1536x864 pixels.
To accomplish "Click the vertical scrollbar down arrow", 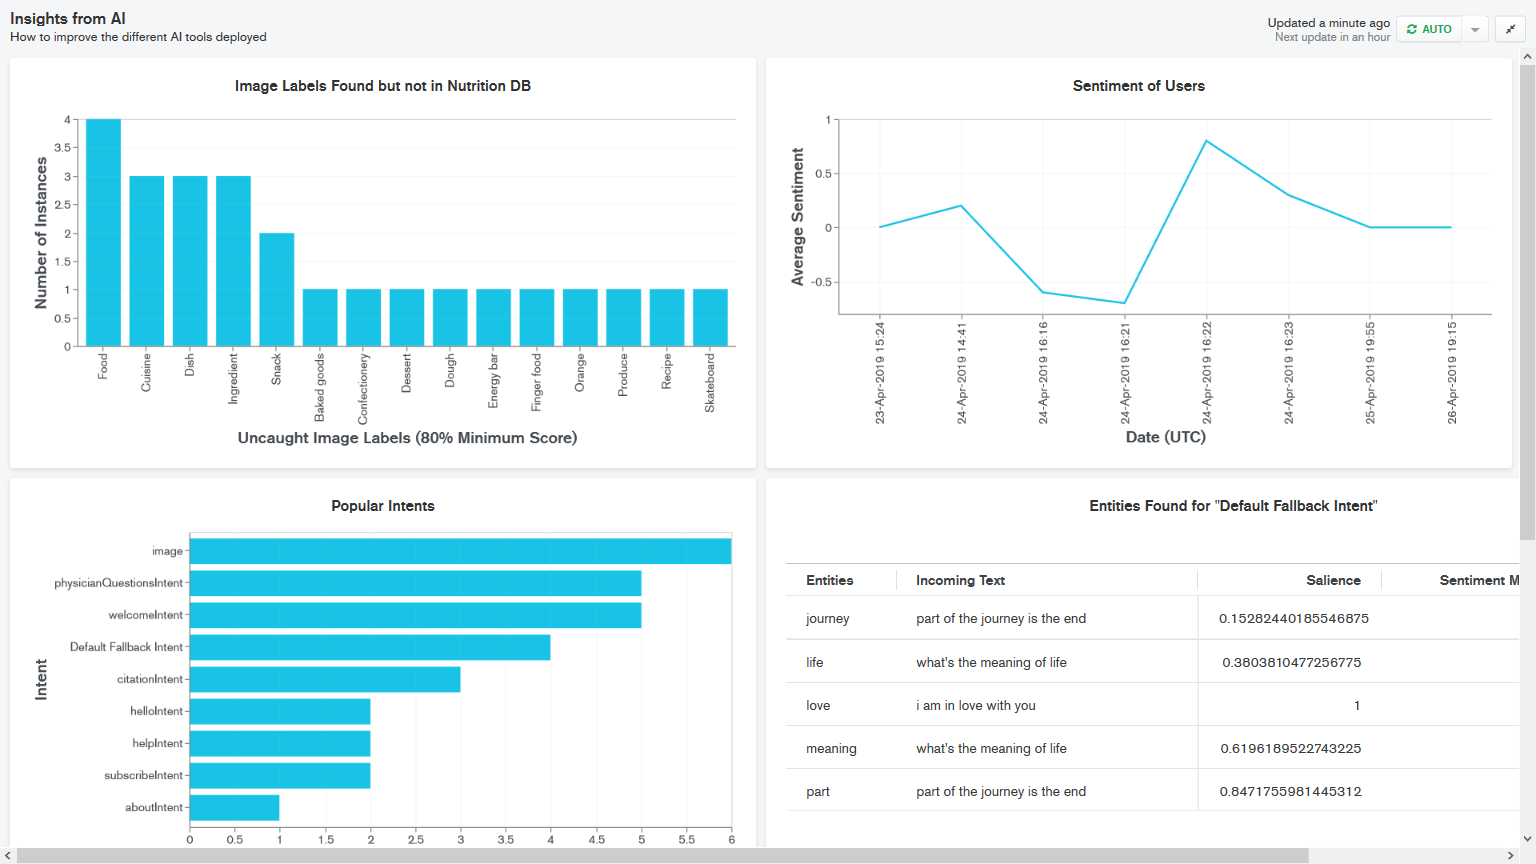I will point(1527,839).
